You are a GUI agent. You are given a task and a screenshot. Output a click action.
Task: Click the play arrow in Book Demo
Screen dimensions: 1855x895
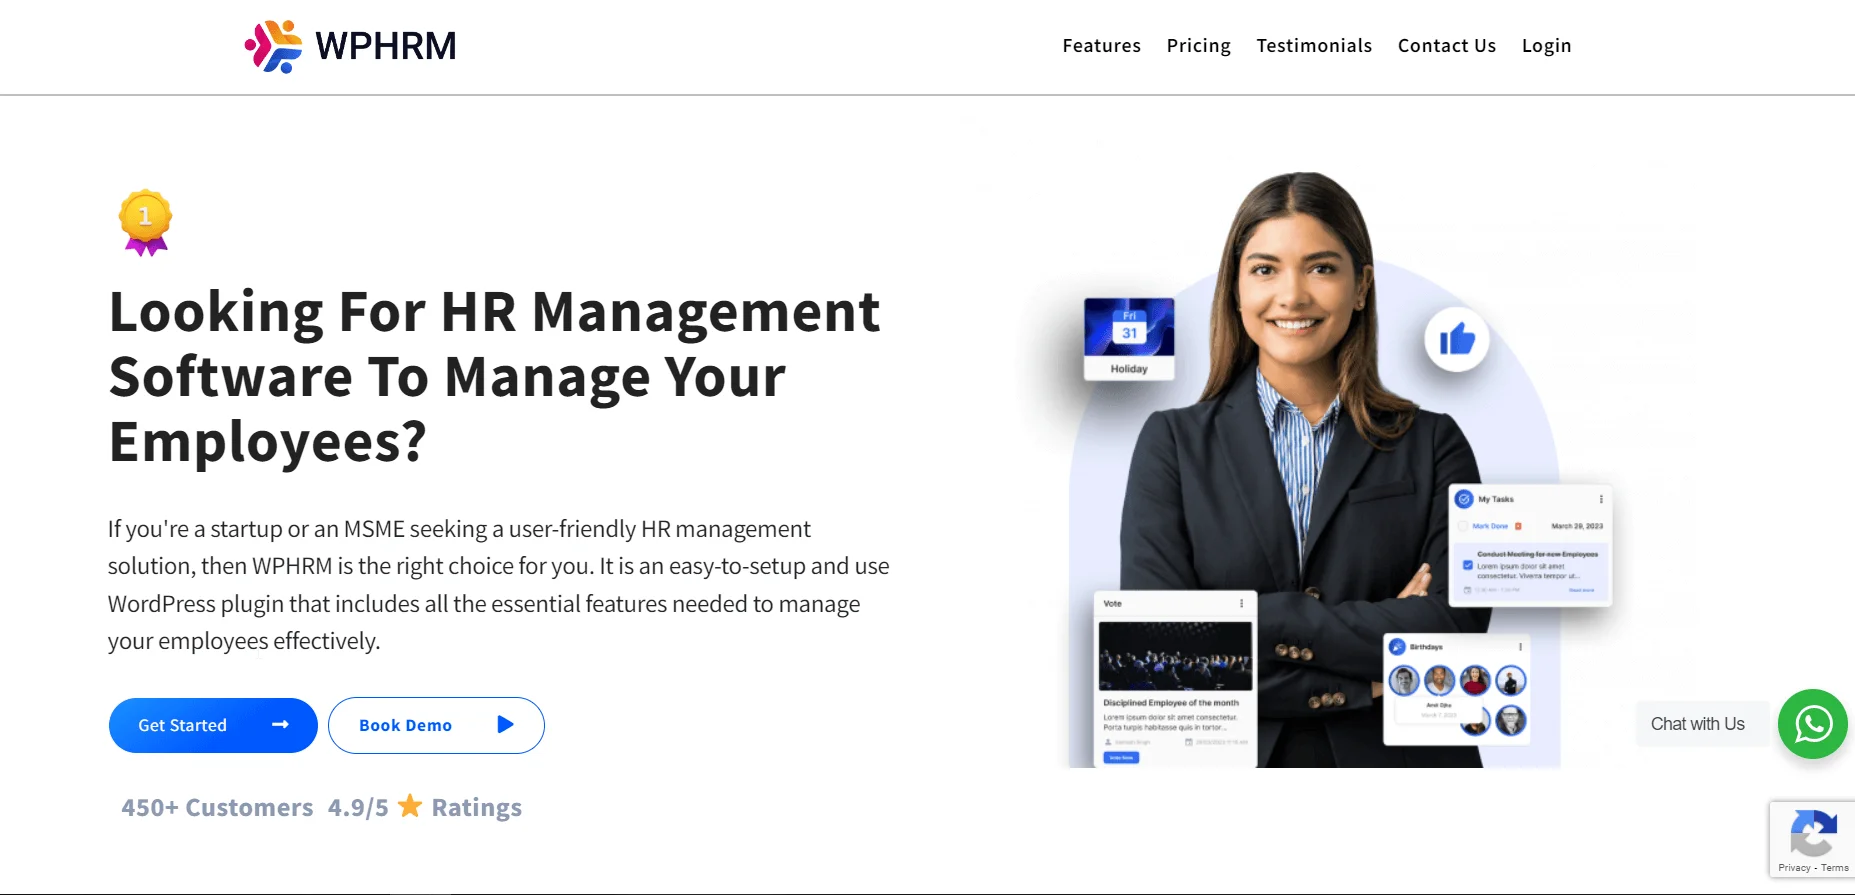[505, 725]
